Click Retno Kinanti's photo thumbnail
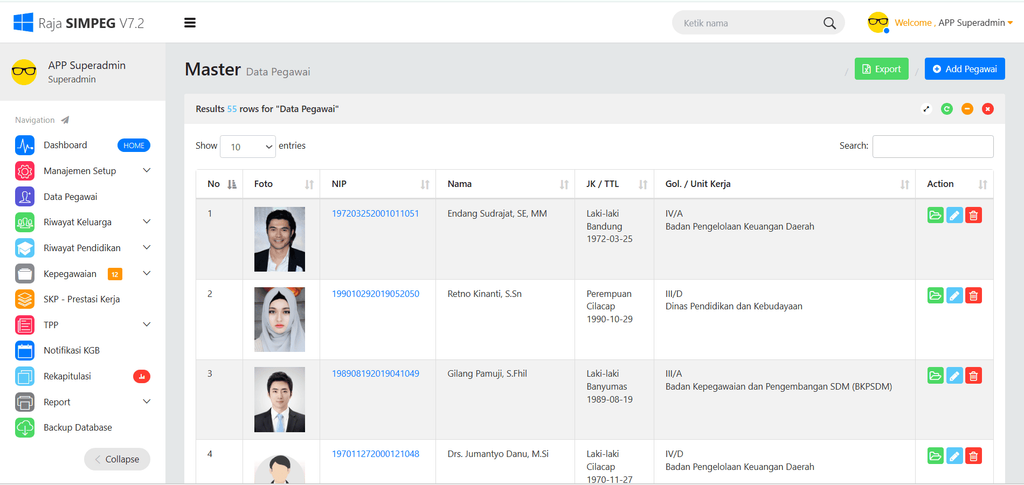Viewport: 1024px width, 485px height. click(280, 319)
